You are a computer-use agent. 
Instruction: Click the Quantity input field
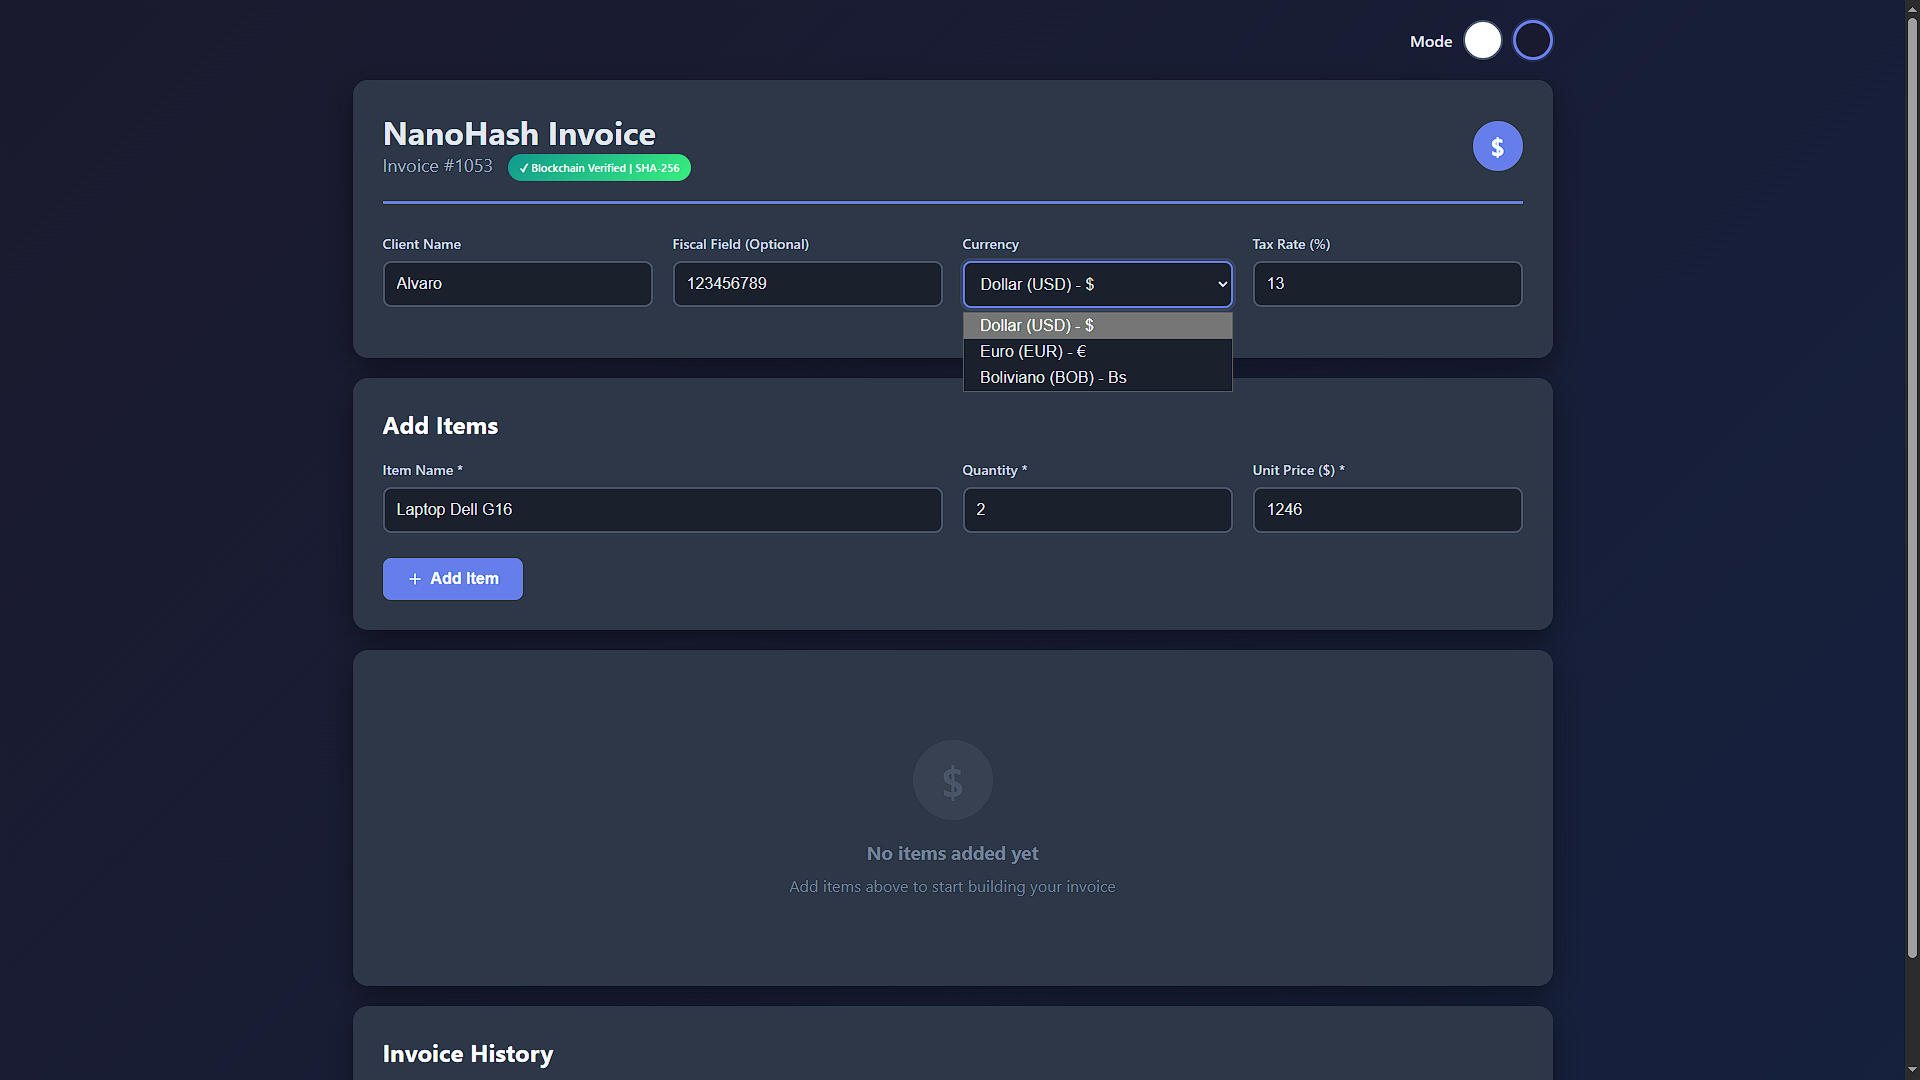pyautogui.click(x=1097, y=510)
